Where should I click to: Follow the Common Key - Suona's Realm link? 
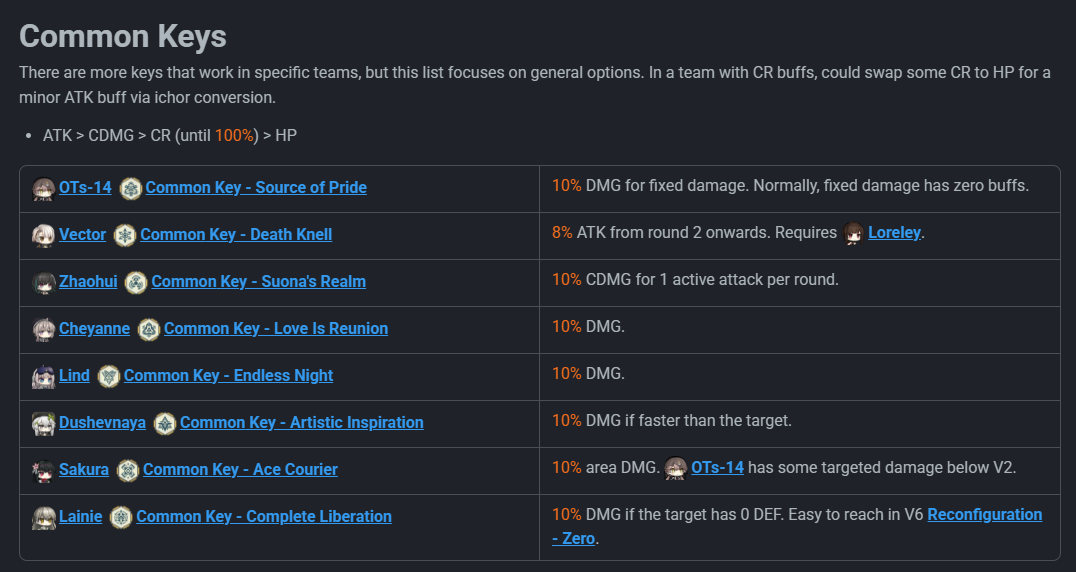click(259, 281)
